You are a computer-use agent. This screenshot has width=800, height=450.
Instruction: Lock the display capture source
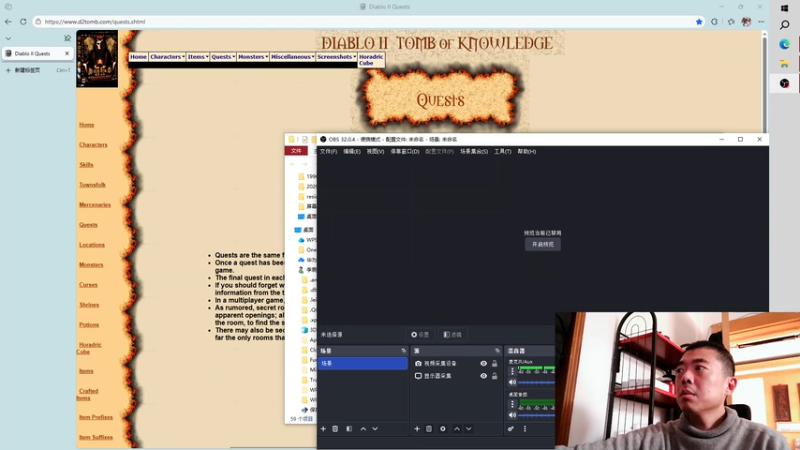tap(494, 376)
